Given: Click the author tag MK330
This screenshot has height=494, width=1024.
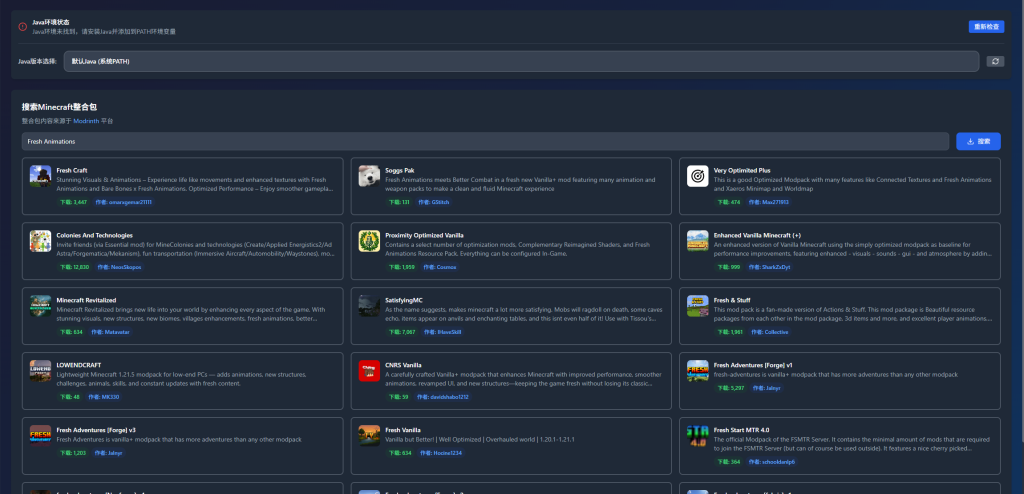Looking at the screenshot, I should [x=104, y=397].
